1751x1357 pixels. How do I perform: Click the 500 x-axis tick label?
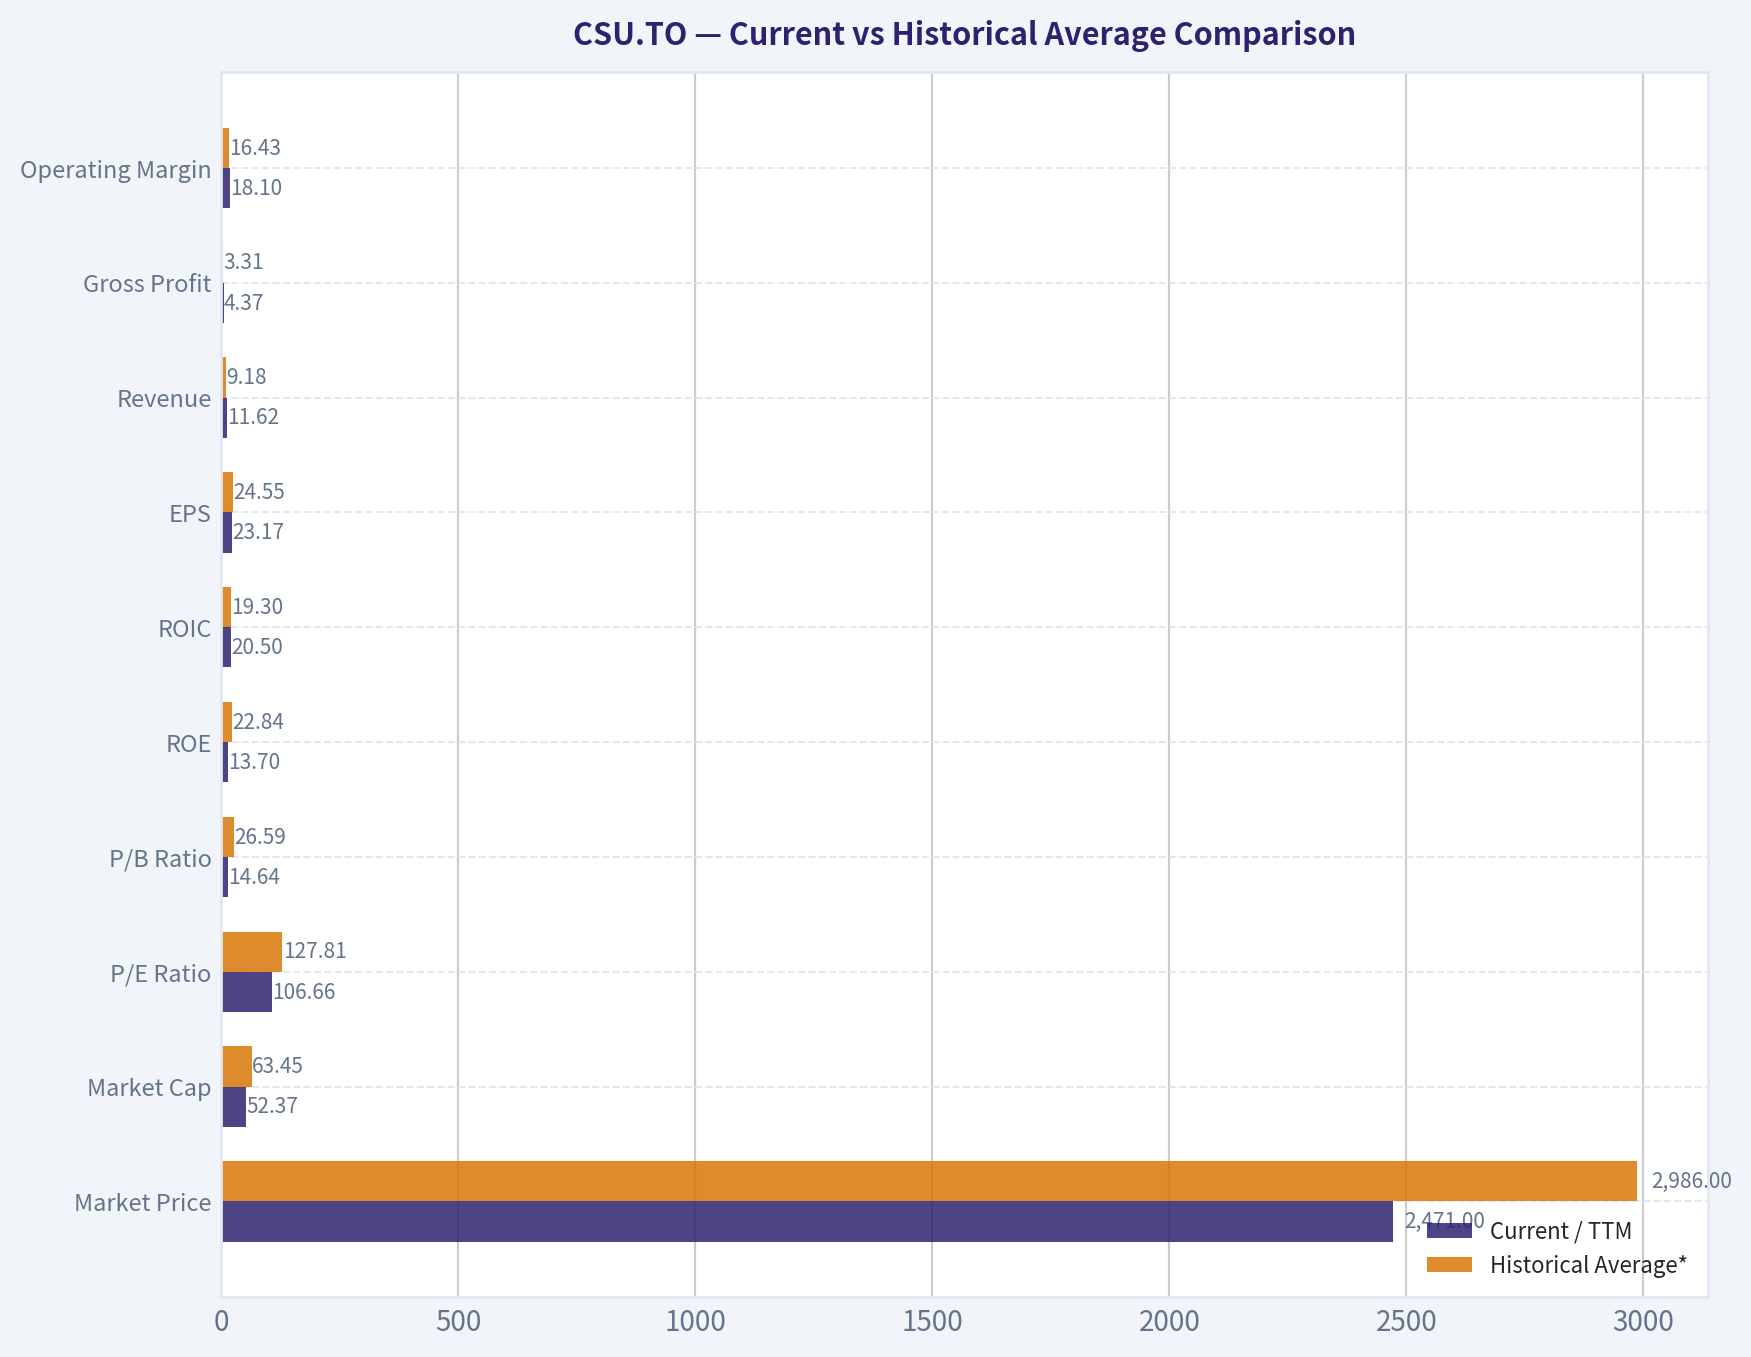tap(458, 1322)
